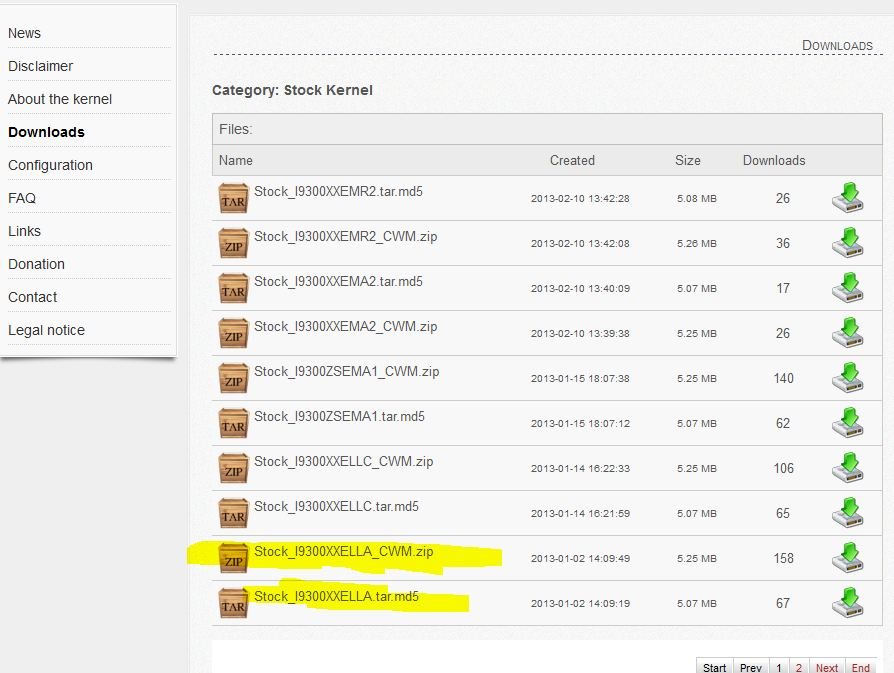Click created date 2013-01-02 14:09:49
The height and width of the screenshot is (673, 894).
[580, 559]
